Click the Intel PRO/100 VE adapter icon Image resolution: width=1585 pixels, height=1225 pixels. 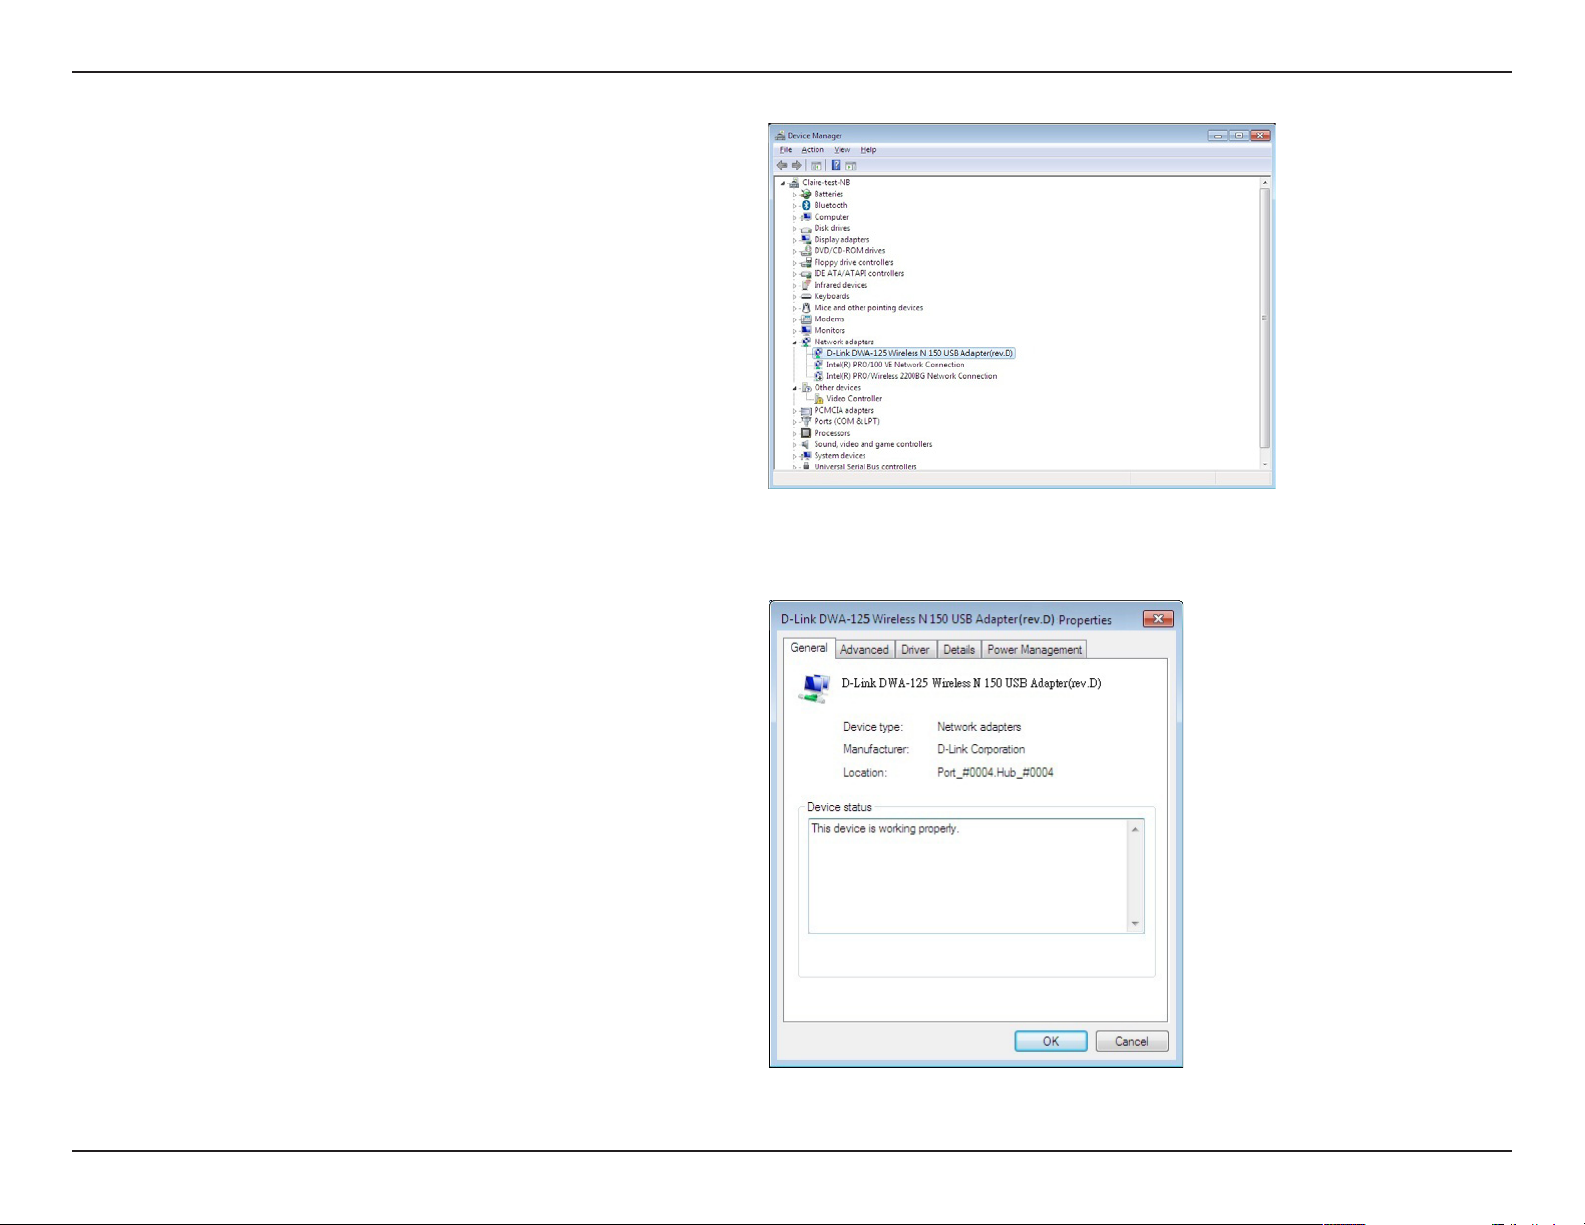(819, 364)
